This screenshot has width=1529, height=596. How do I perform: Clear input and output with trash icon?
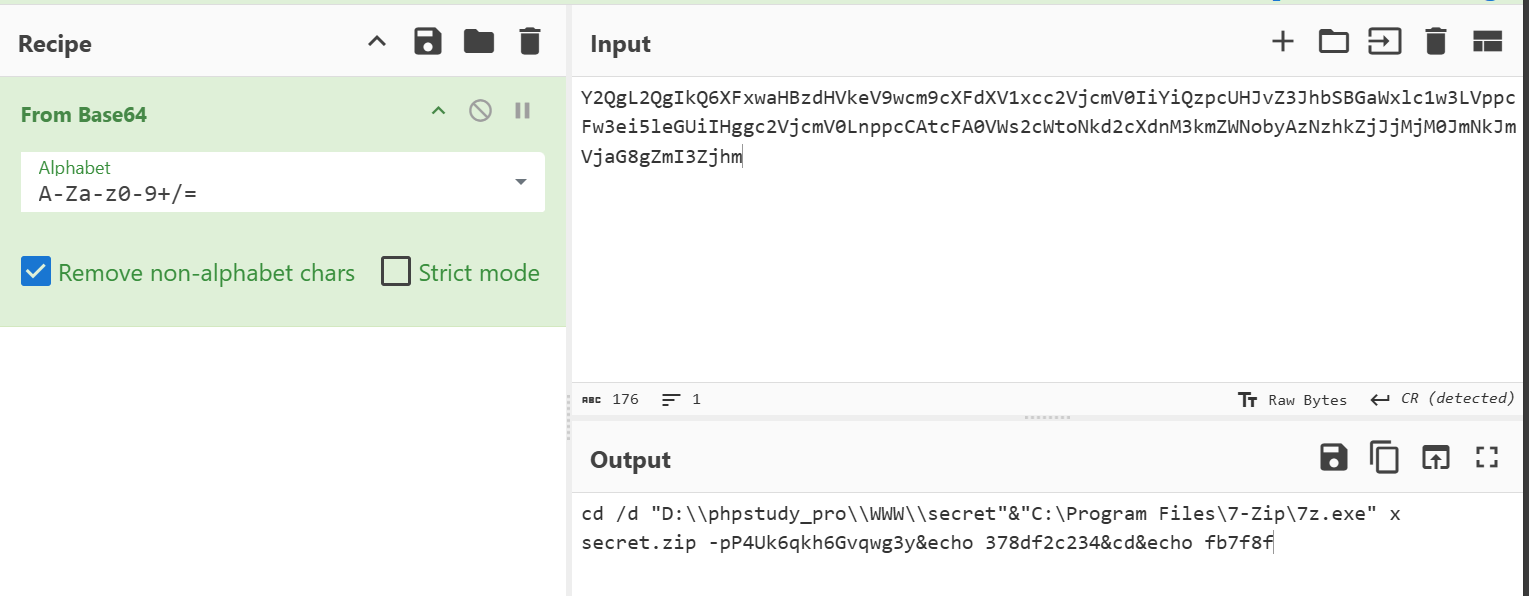click(1436, 42)
